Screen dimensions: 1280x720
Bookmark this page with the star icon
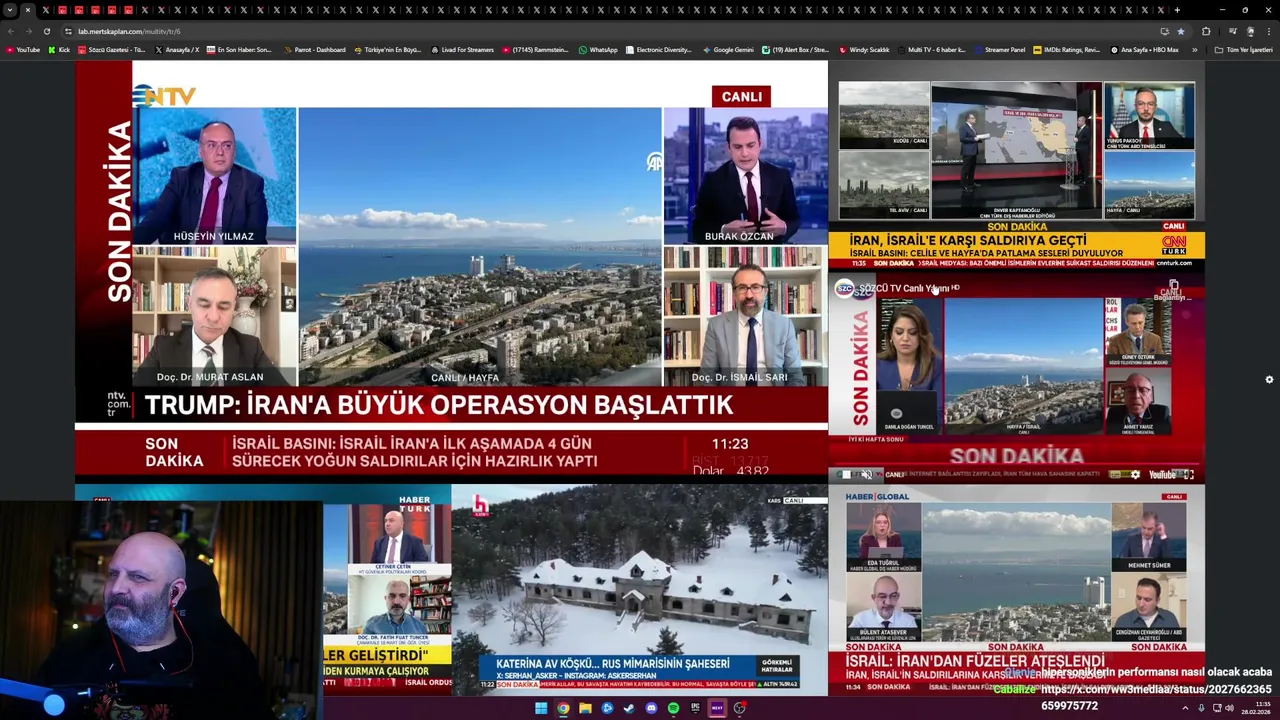pos(1181,31)
